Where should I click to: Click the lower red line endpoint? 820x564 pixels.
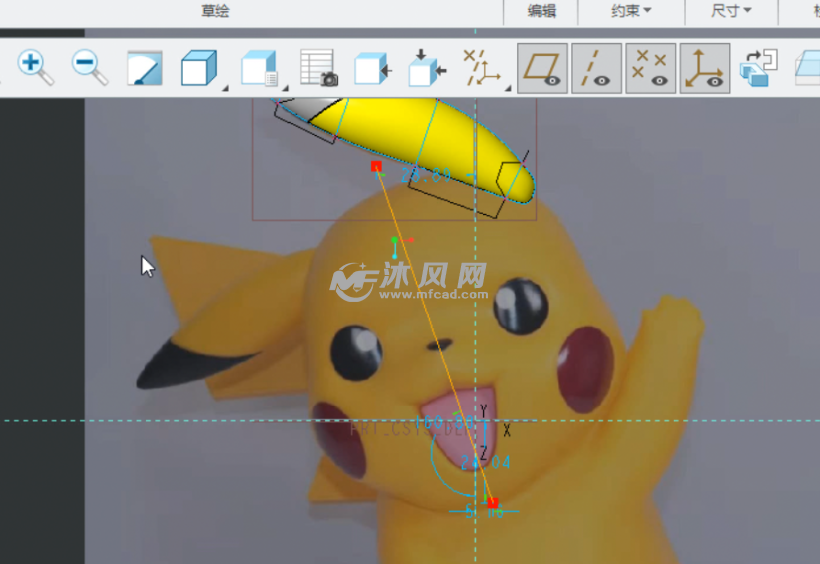[493, 503]
